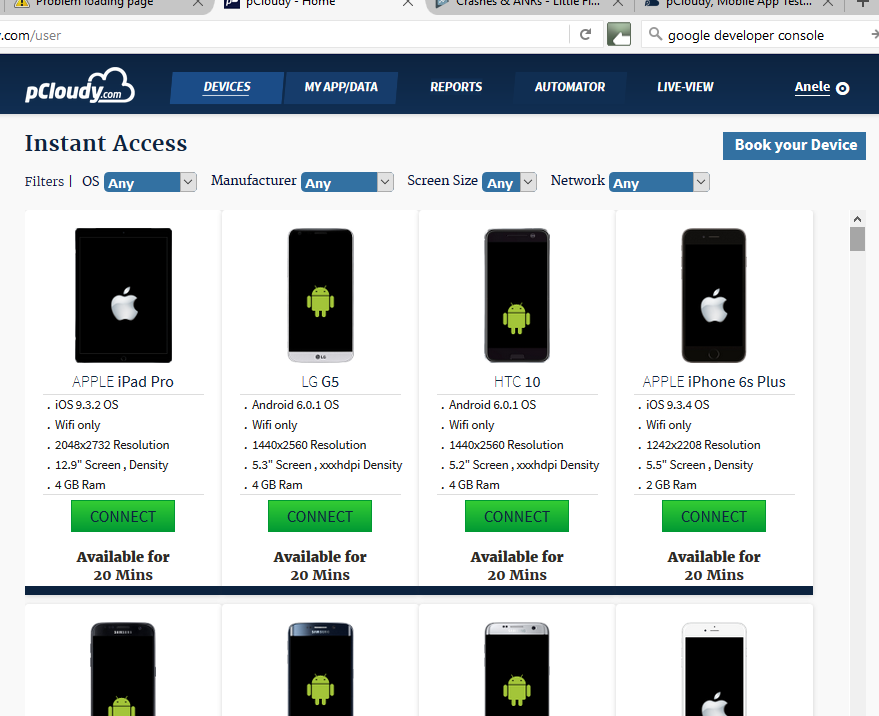This screenshot has width=879, height=716.
Task: Open the Anele account link
Action: click(x=812, y=87)
